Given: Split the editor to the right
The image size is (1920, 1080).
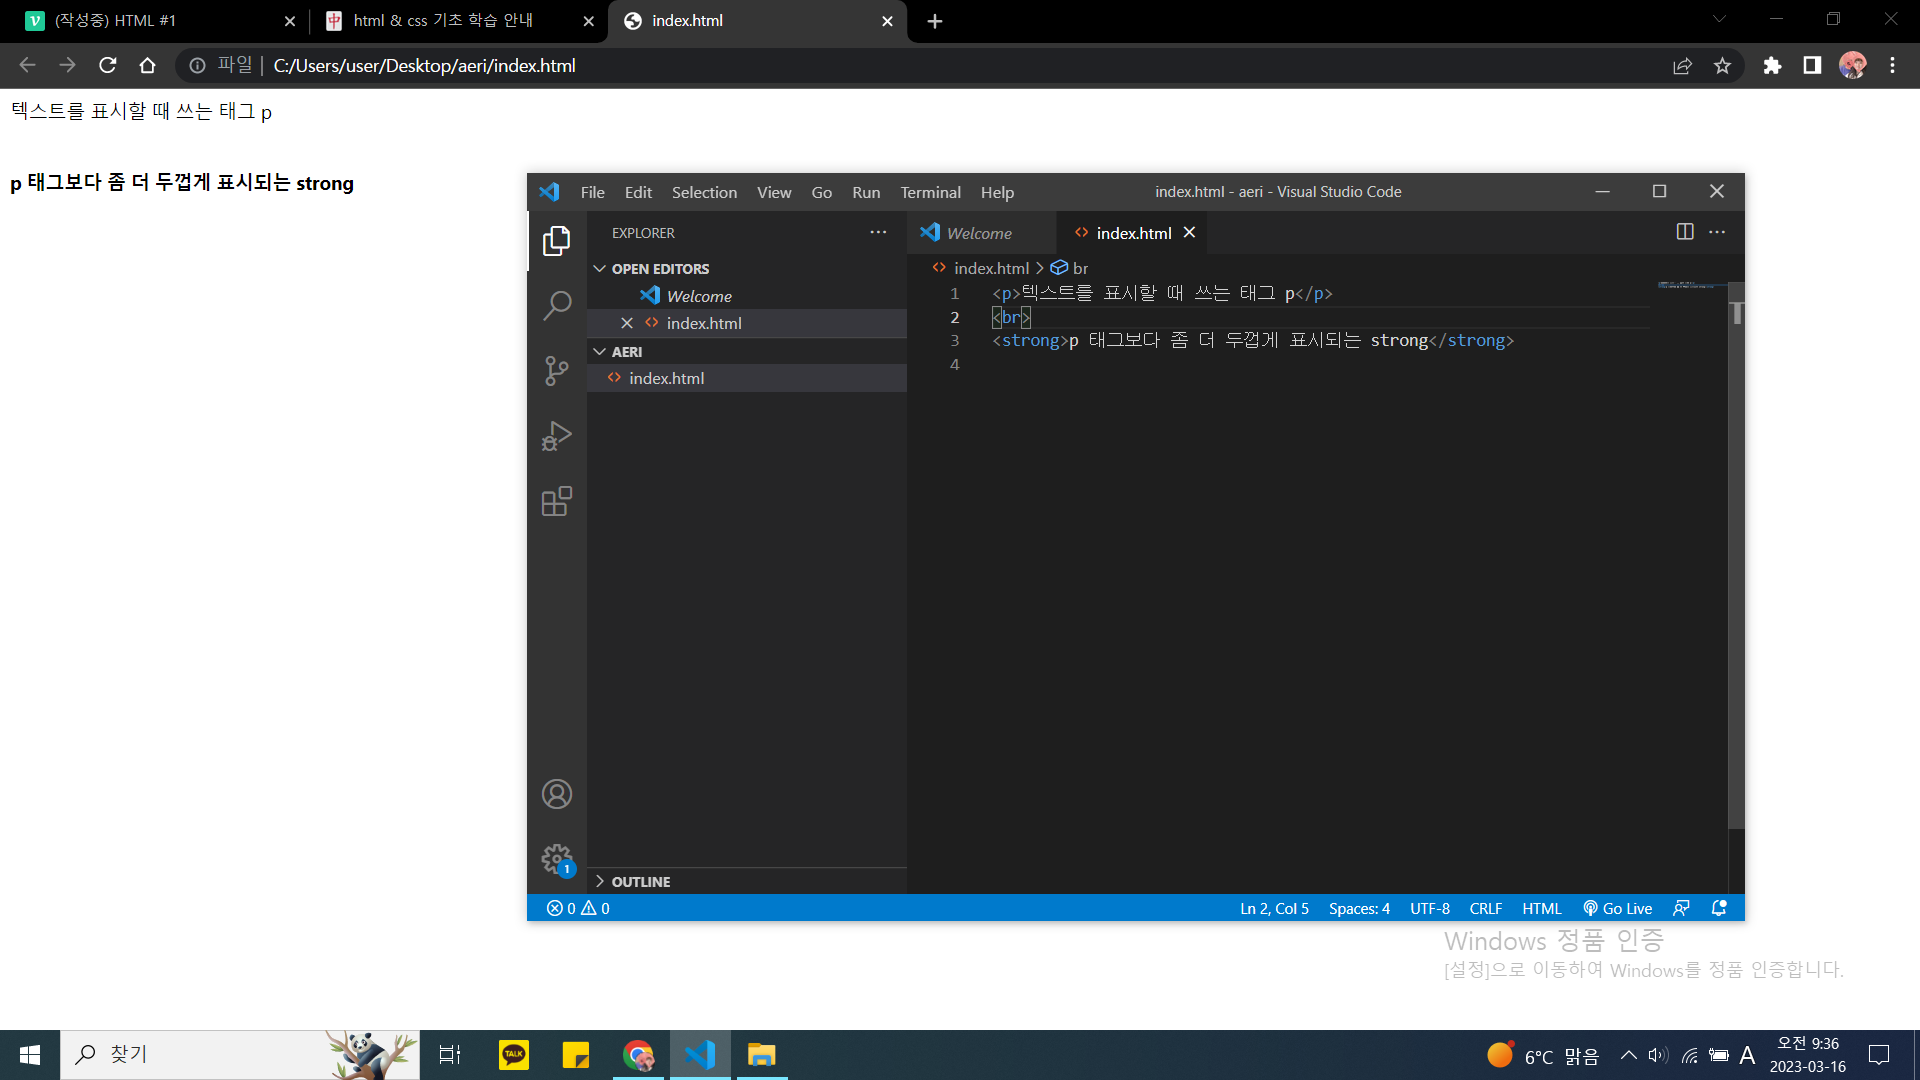Looking at the screenshot, I should 1685,232.
